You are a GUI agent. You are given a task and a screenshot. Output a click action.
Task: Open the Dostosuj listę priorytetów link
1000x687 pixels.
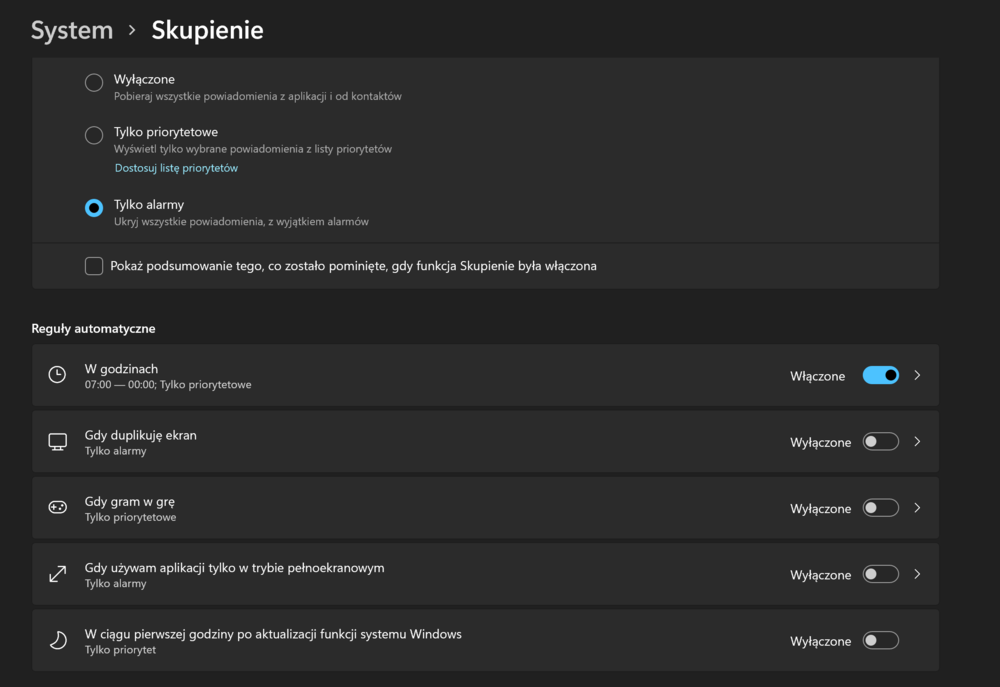tap(176, 168)
